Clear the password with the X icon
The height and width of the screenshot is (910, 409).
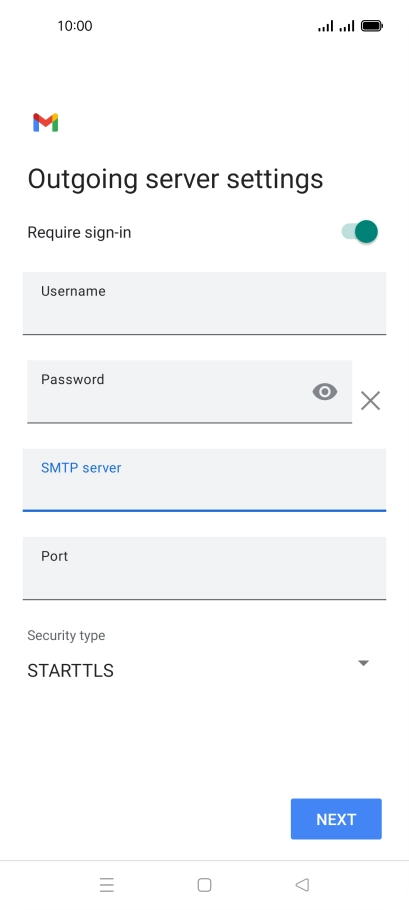click(370, 400)
